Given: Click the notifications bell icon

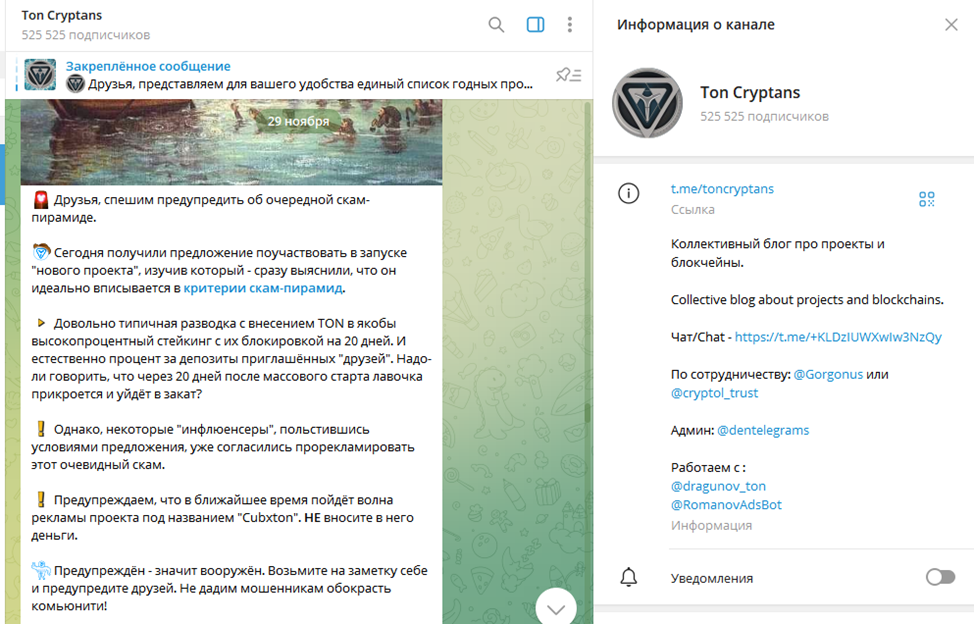Looking at the screenshot, I should click(629, 577).
